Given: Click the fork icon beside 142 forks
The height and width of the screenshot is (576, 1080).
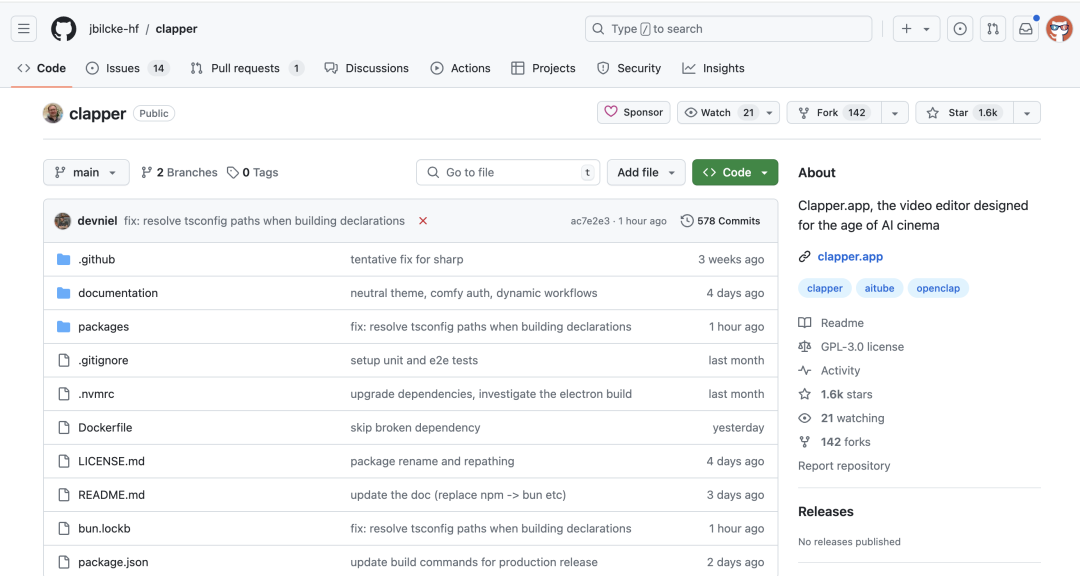Looking at the screenshot, I should [x=804, y=442].
